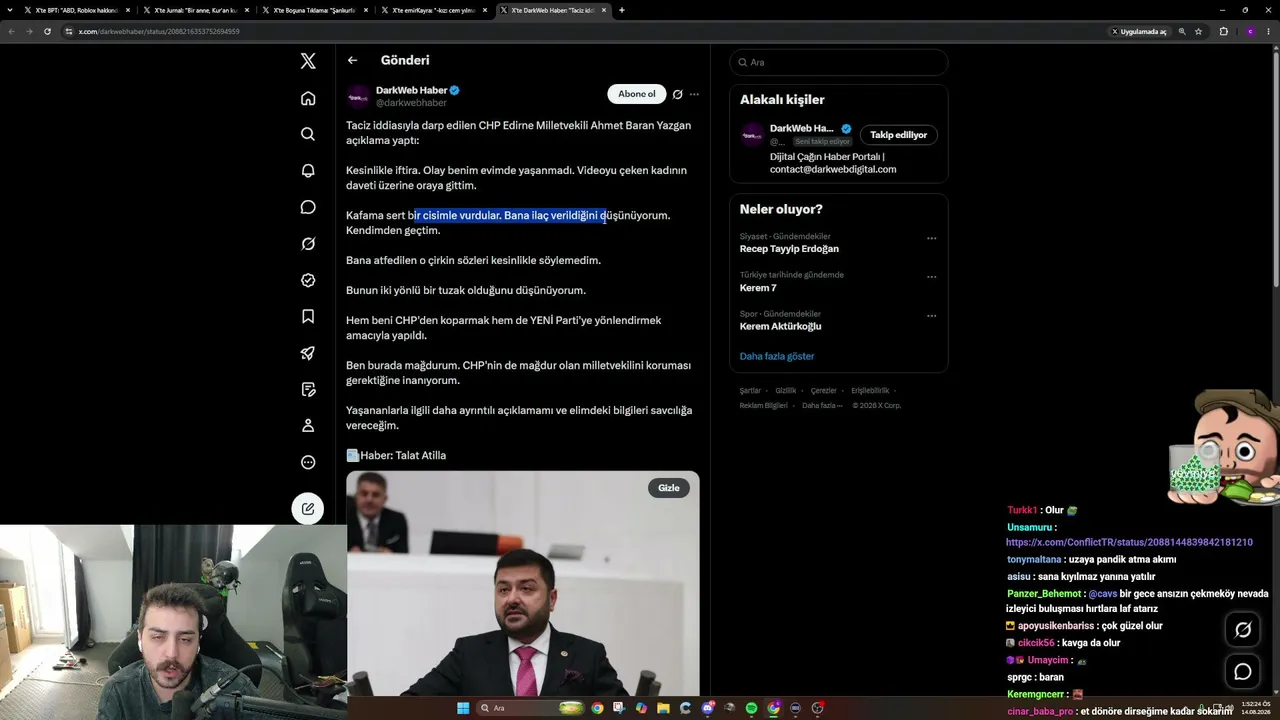Switch to the "X'te Jurnal" browser tab

pyautogui.click(x=197, y=10)
